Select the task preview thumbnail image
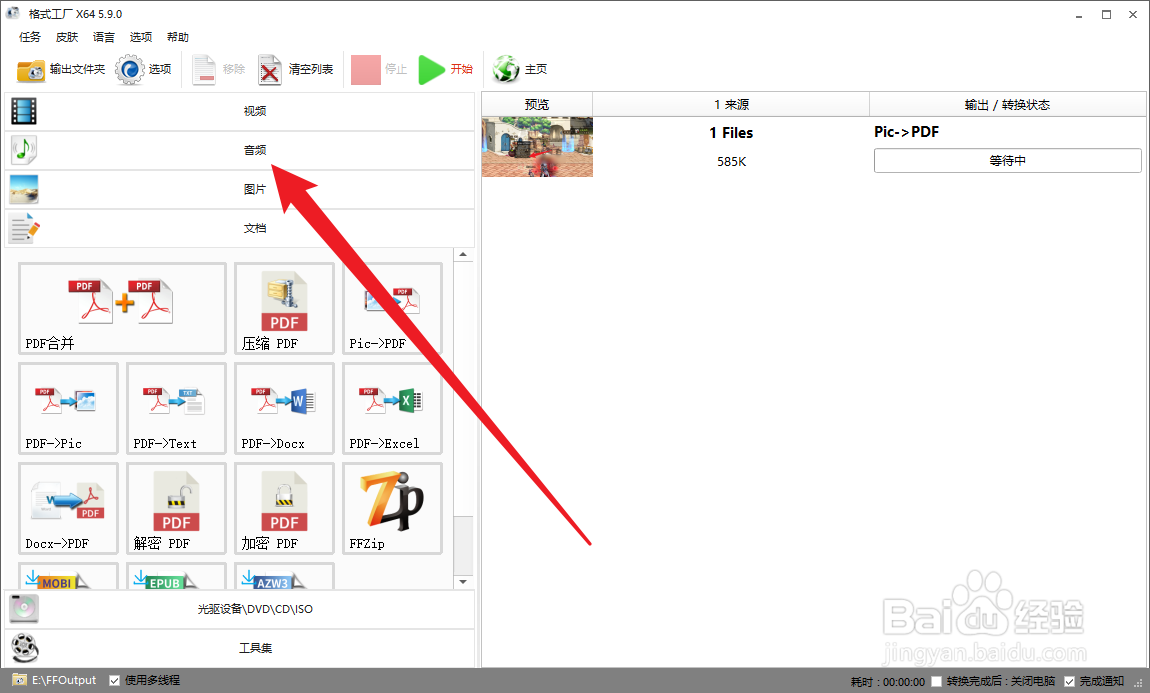This screenshot has width=1150, height=693. [x=537, y=147]
